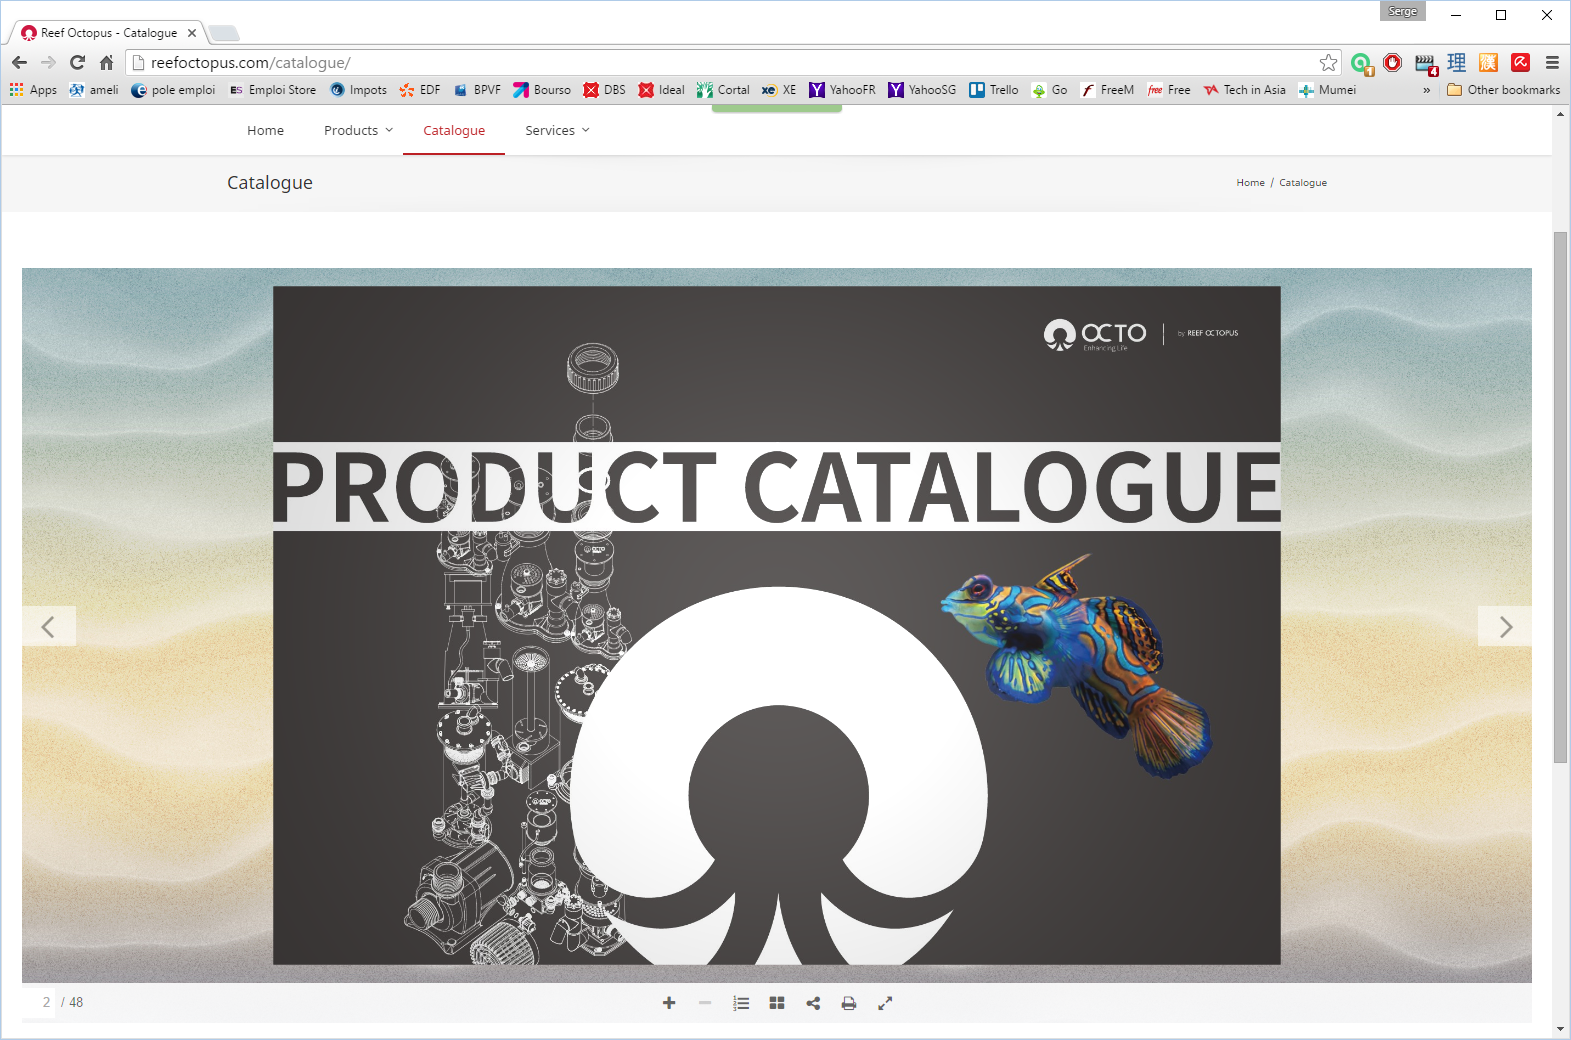Show more bookmarks overflow chevron
1571x1040 pixels.
click(x=1426, y=90)
